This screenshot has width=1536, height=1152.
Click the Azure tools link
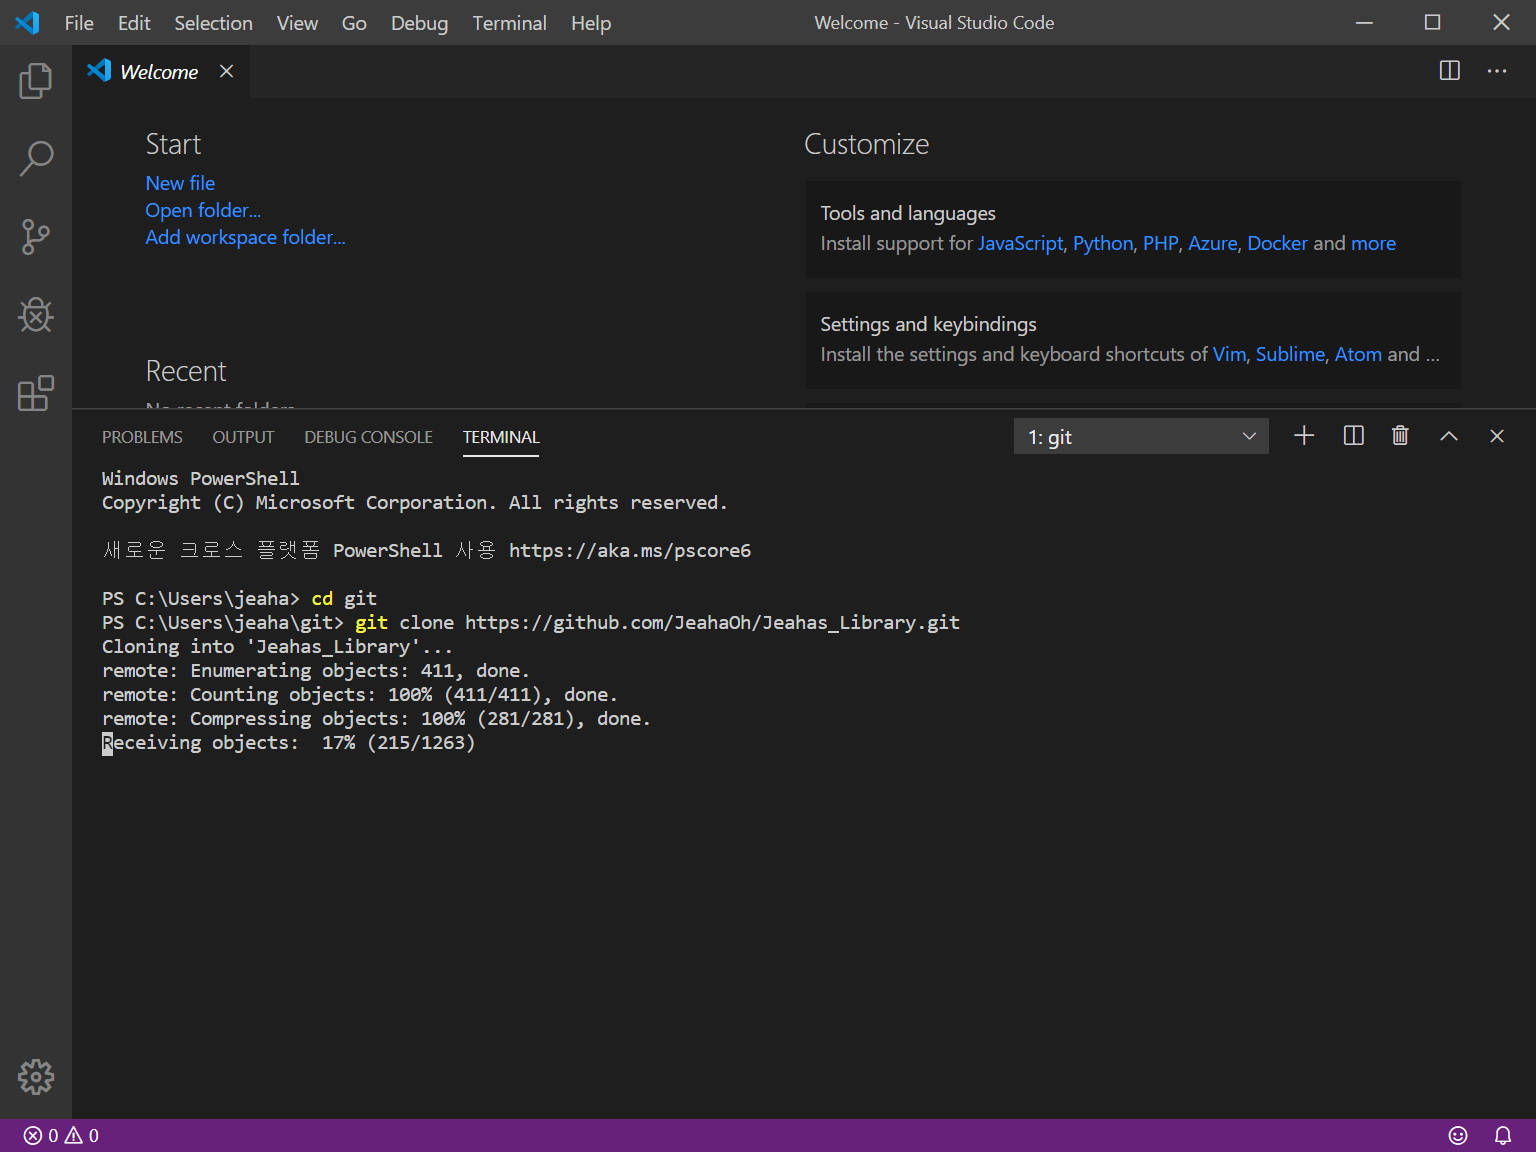point(1212,243)
